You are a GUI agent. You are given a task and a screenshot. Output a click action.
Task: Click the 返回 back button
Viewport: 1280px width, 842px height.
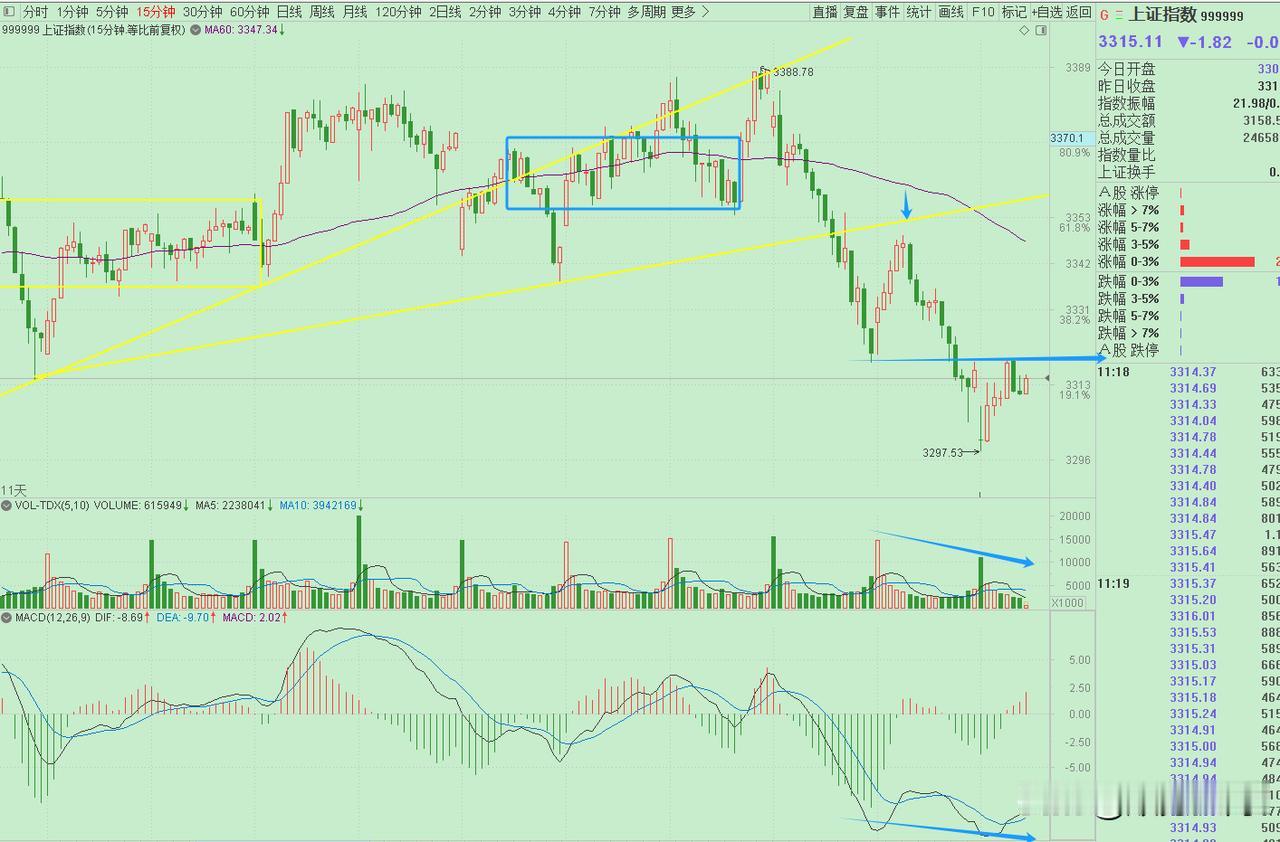tap(1079, 12)
